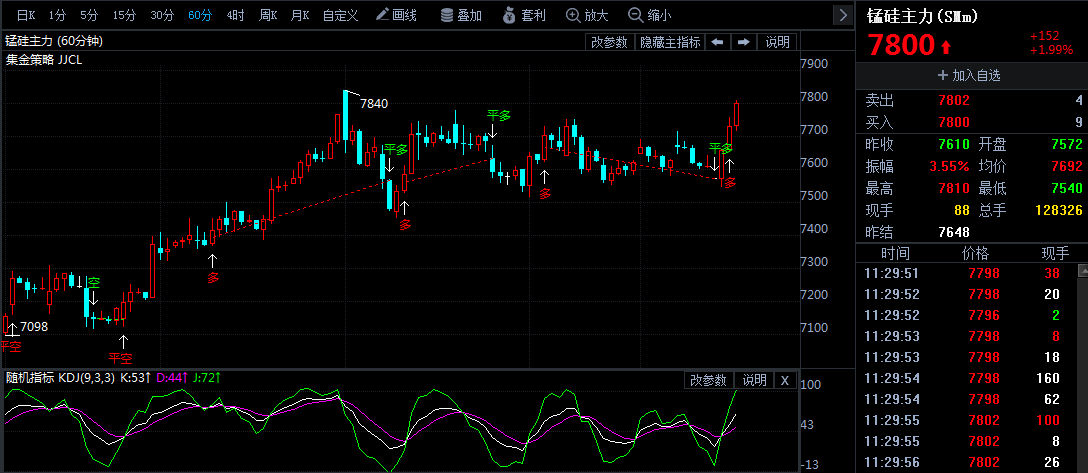Viewport: 1088px width, 473px height.
Task: Click 隐藏主指标 button
Action: [670, 42]
